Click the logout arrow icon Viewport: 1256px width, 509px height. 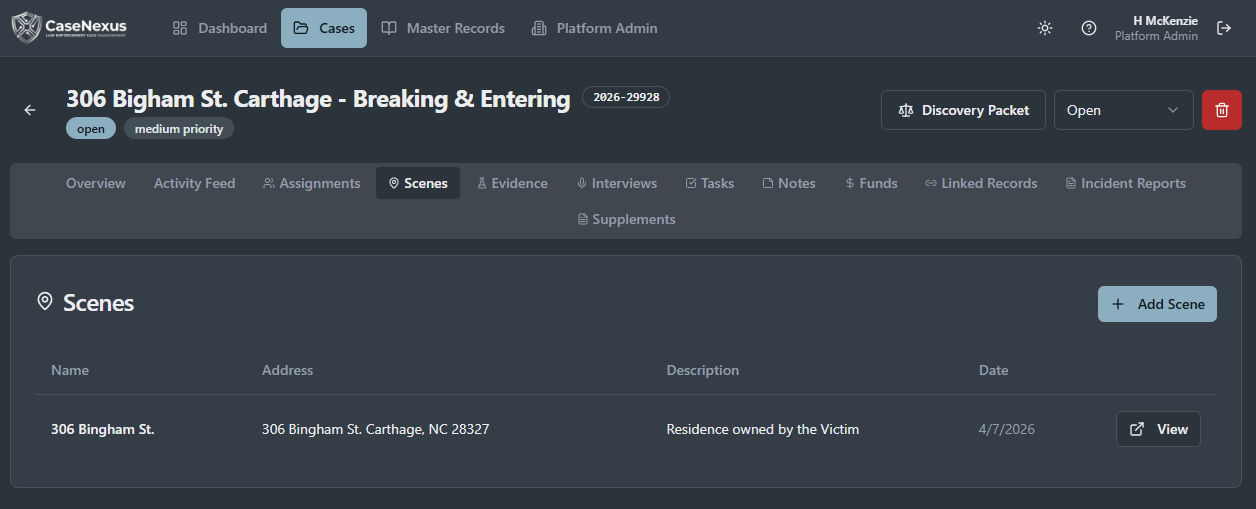coord(1224,28)
